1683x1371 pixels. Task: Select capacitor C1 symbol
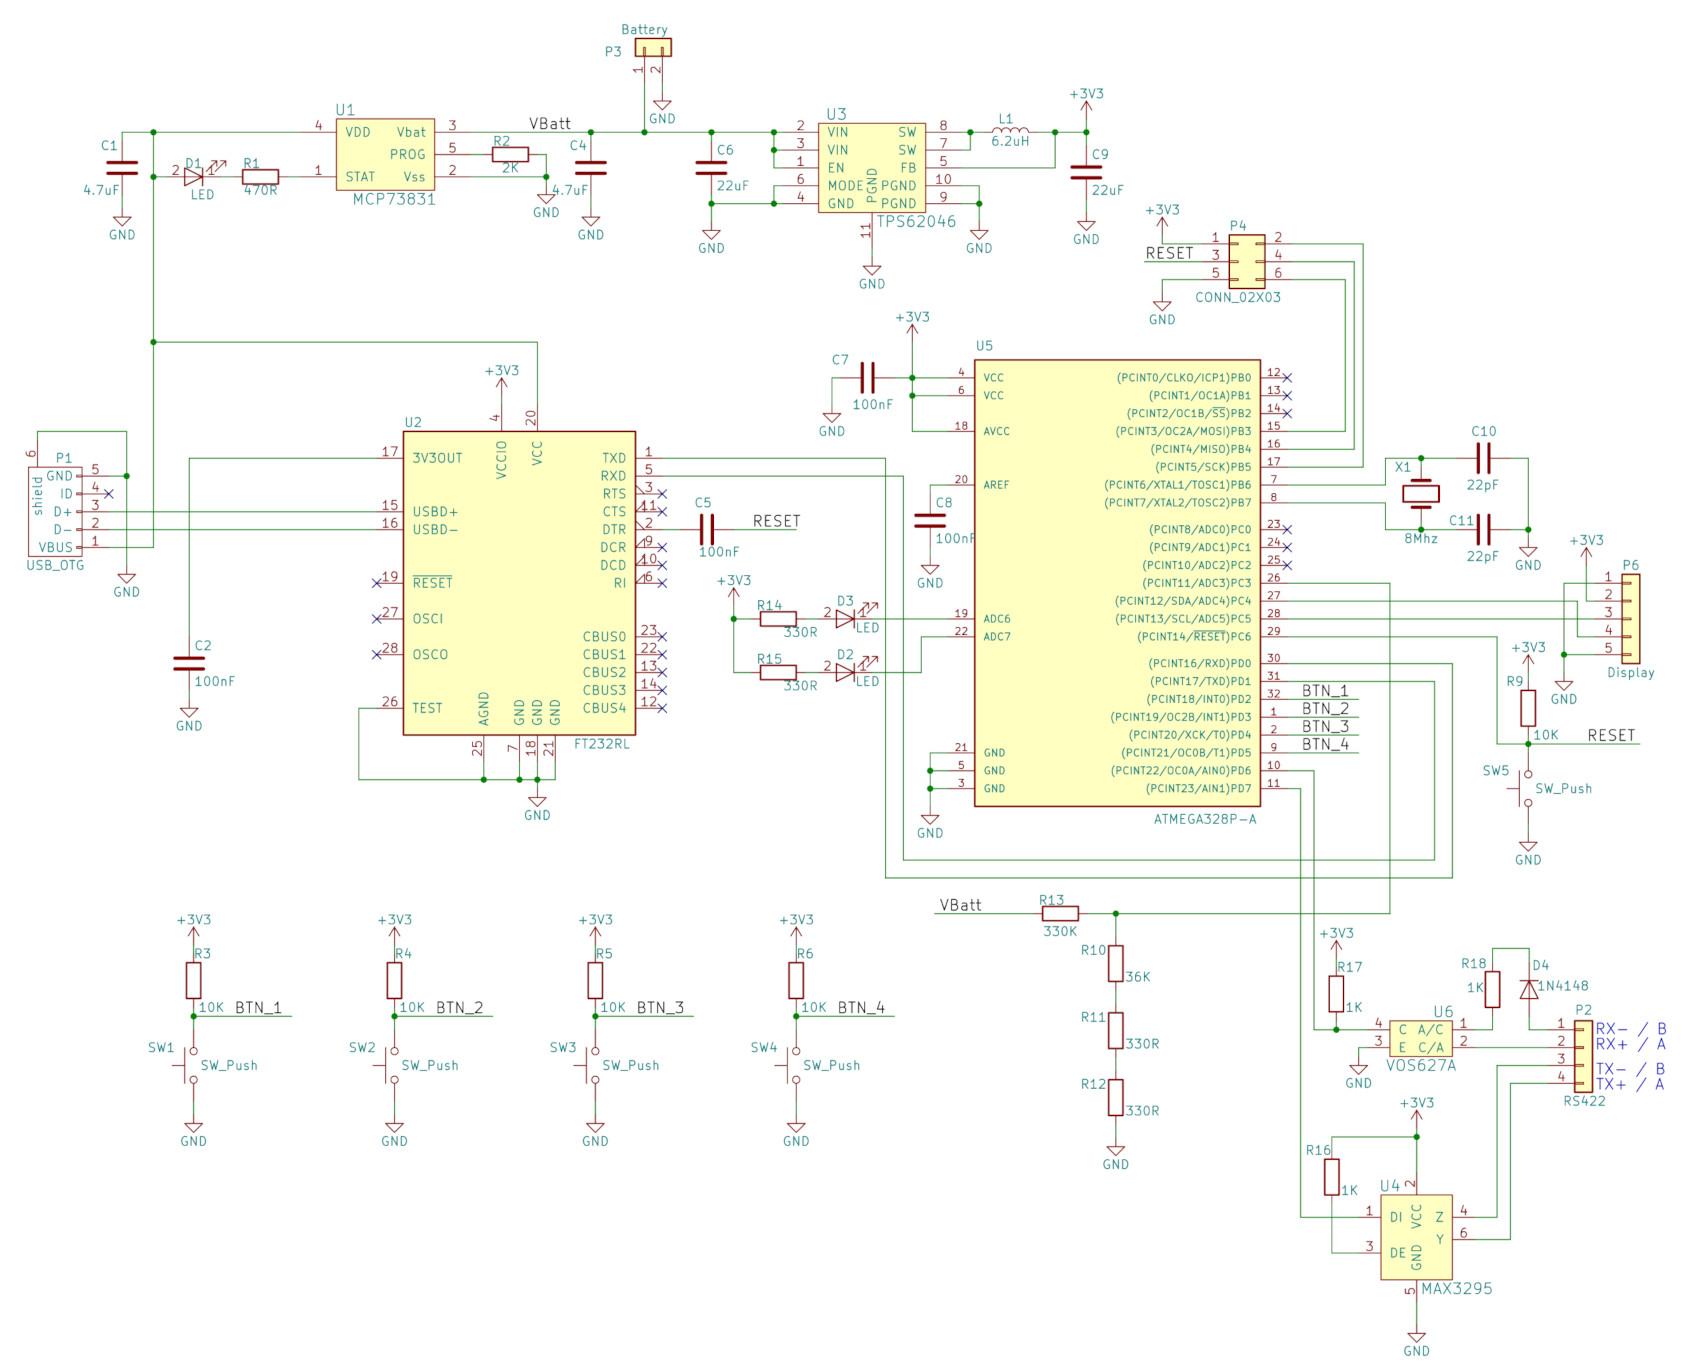pyautogui.click(x=122, y=167)
